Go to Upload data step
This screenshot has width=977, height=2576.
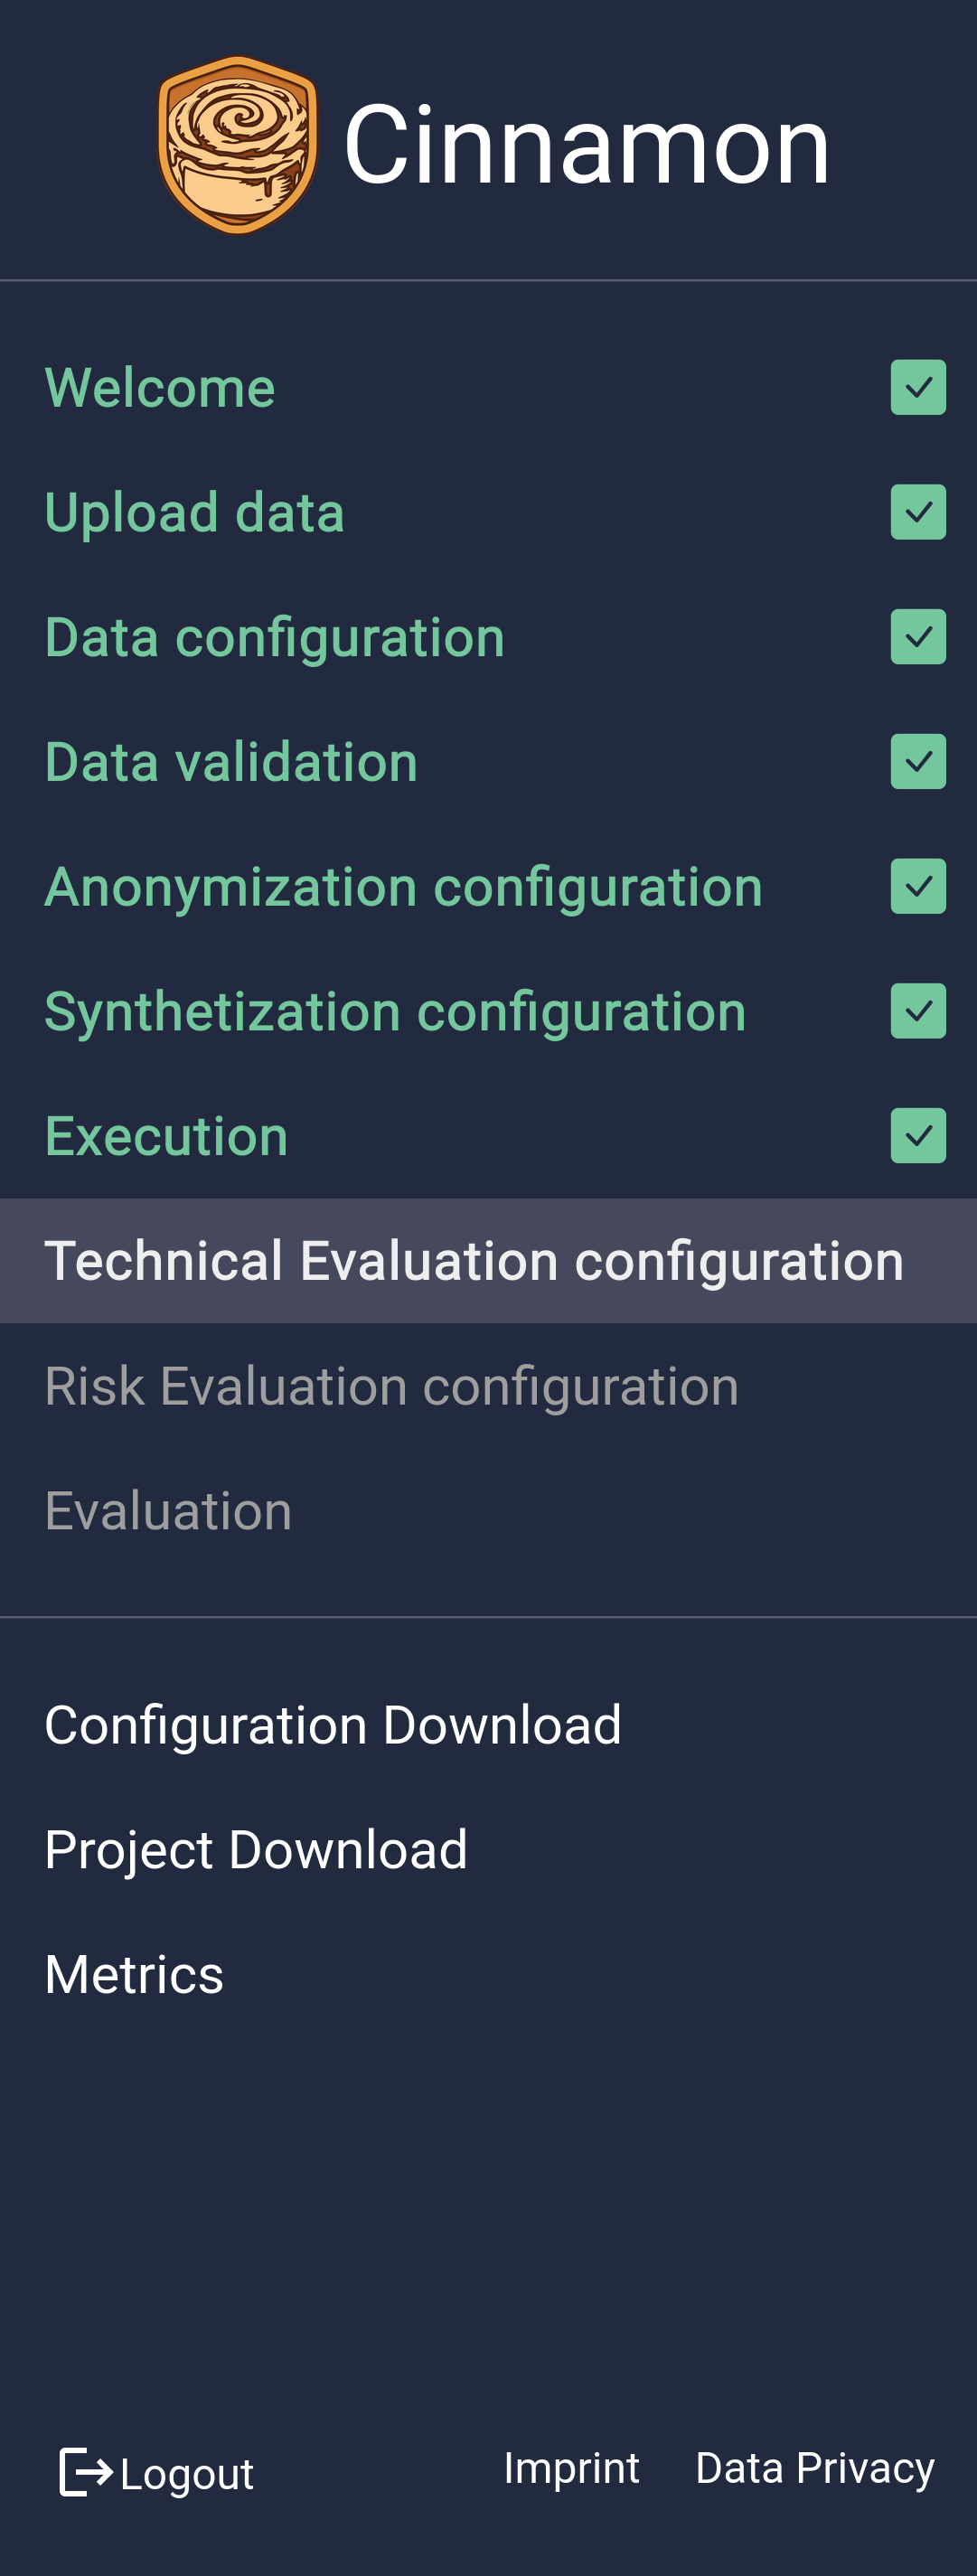tap(488, 512)
